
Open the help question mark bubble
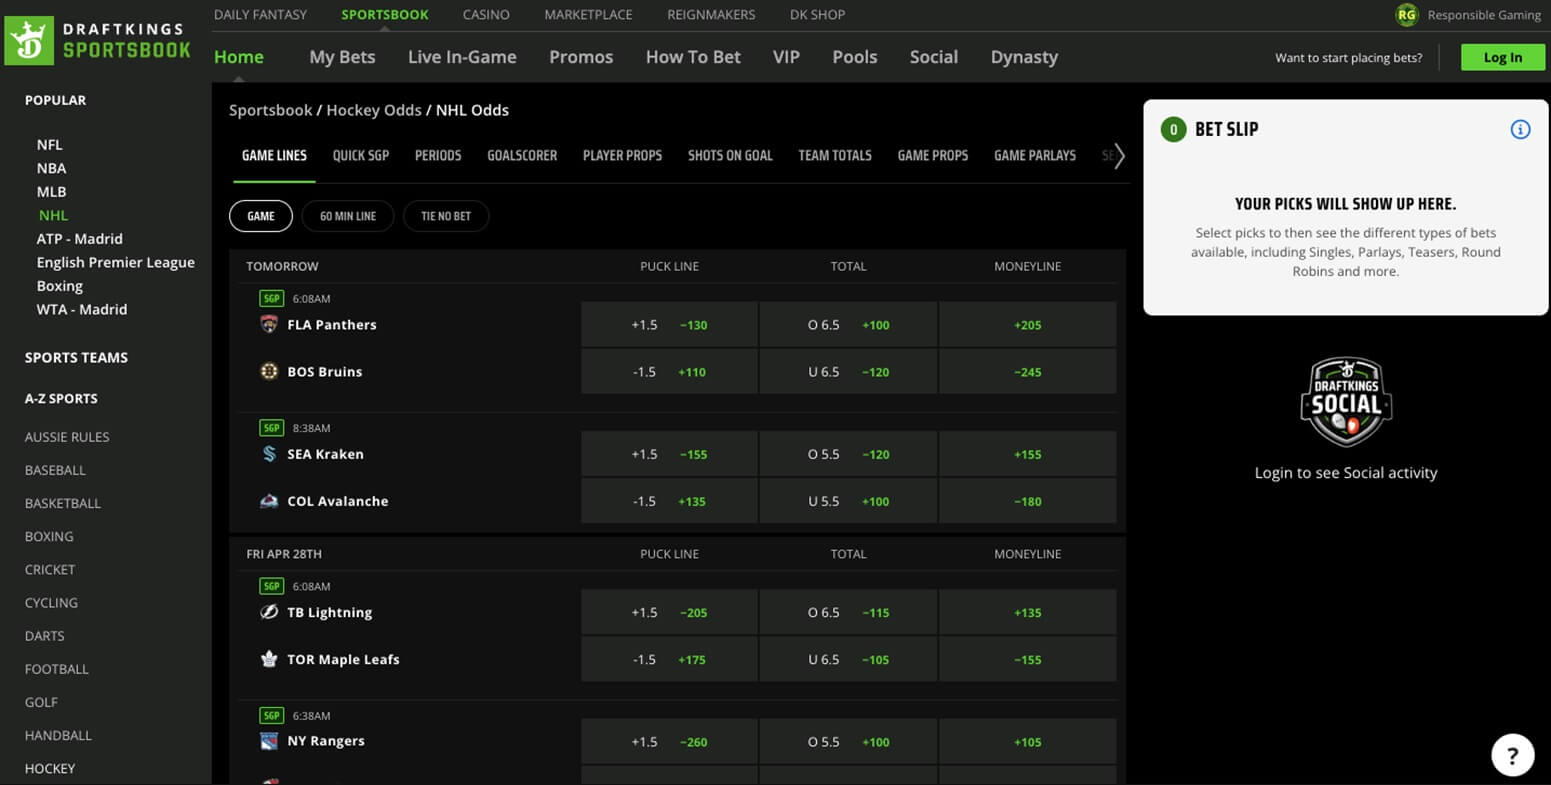click(1512, 755)
